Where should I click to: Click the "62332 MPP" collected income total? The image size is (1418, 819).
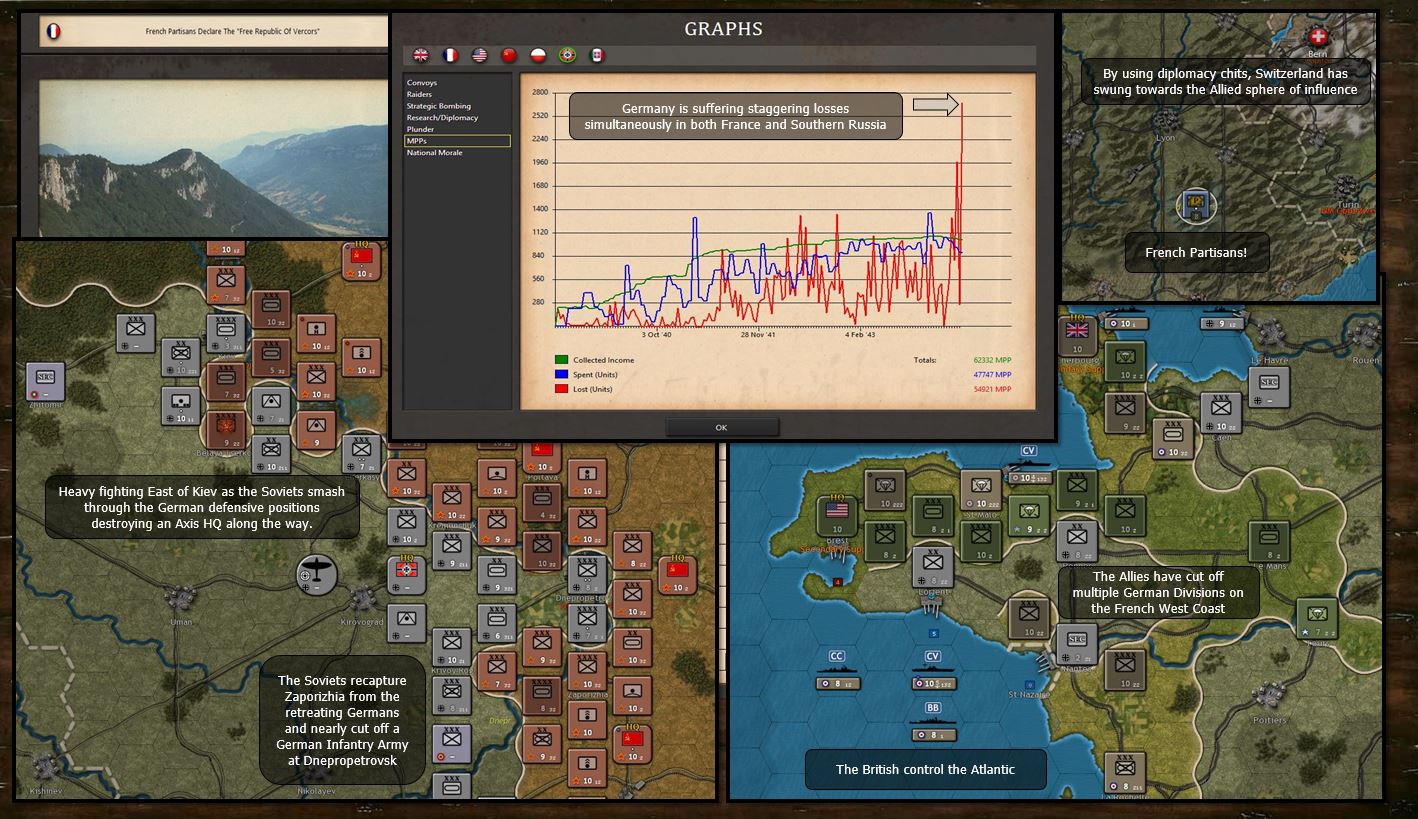pyautogui.click(x=991, y=360)
